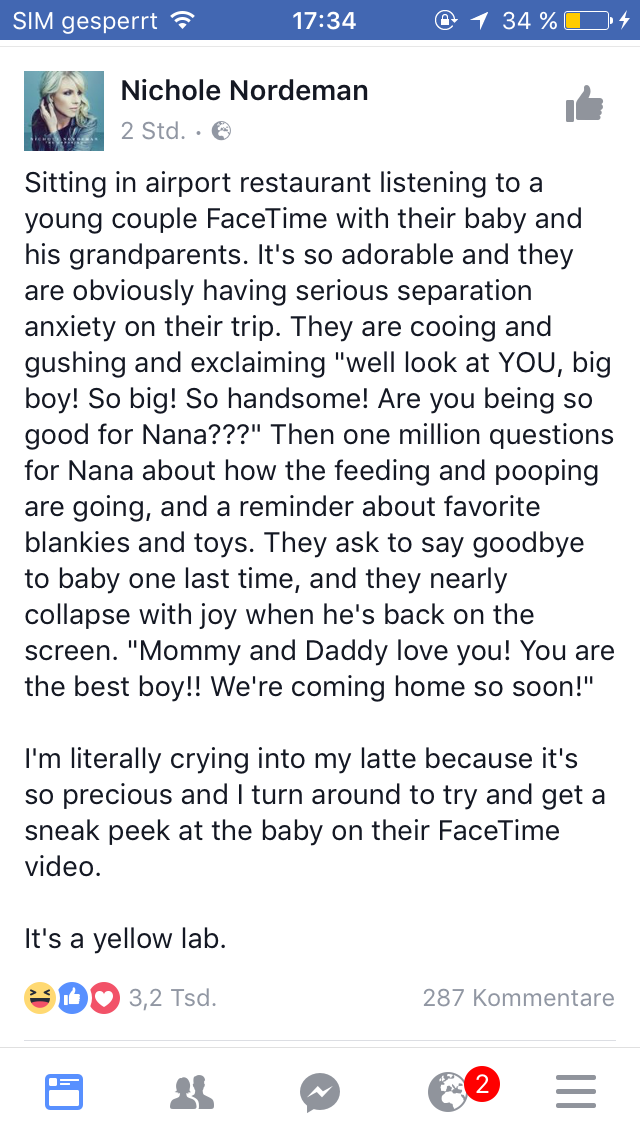Tap the rotation lock status icon
640x1136 pixels.
[x=446, y=20]
